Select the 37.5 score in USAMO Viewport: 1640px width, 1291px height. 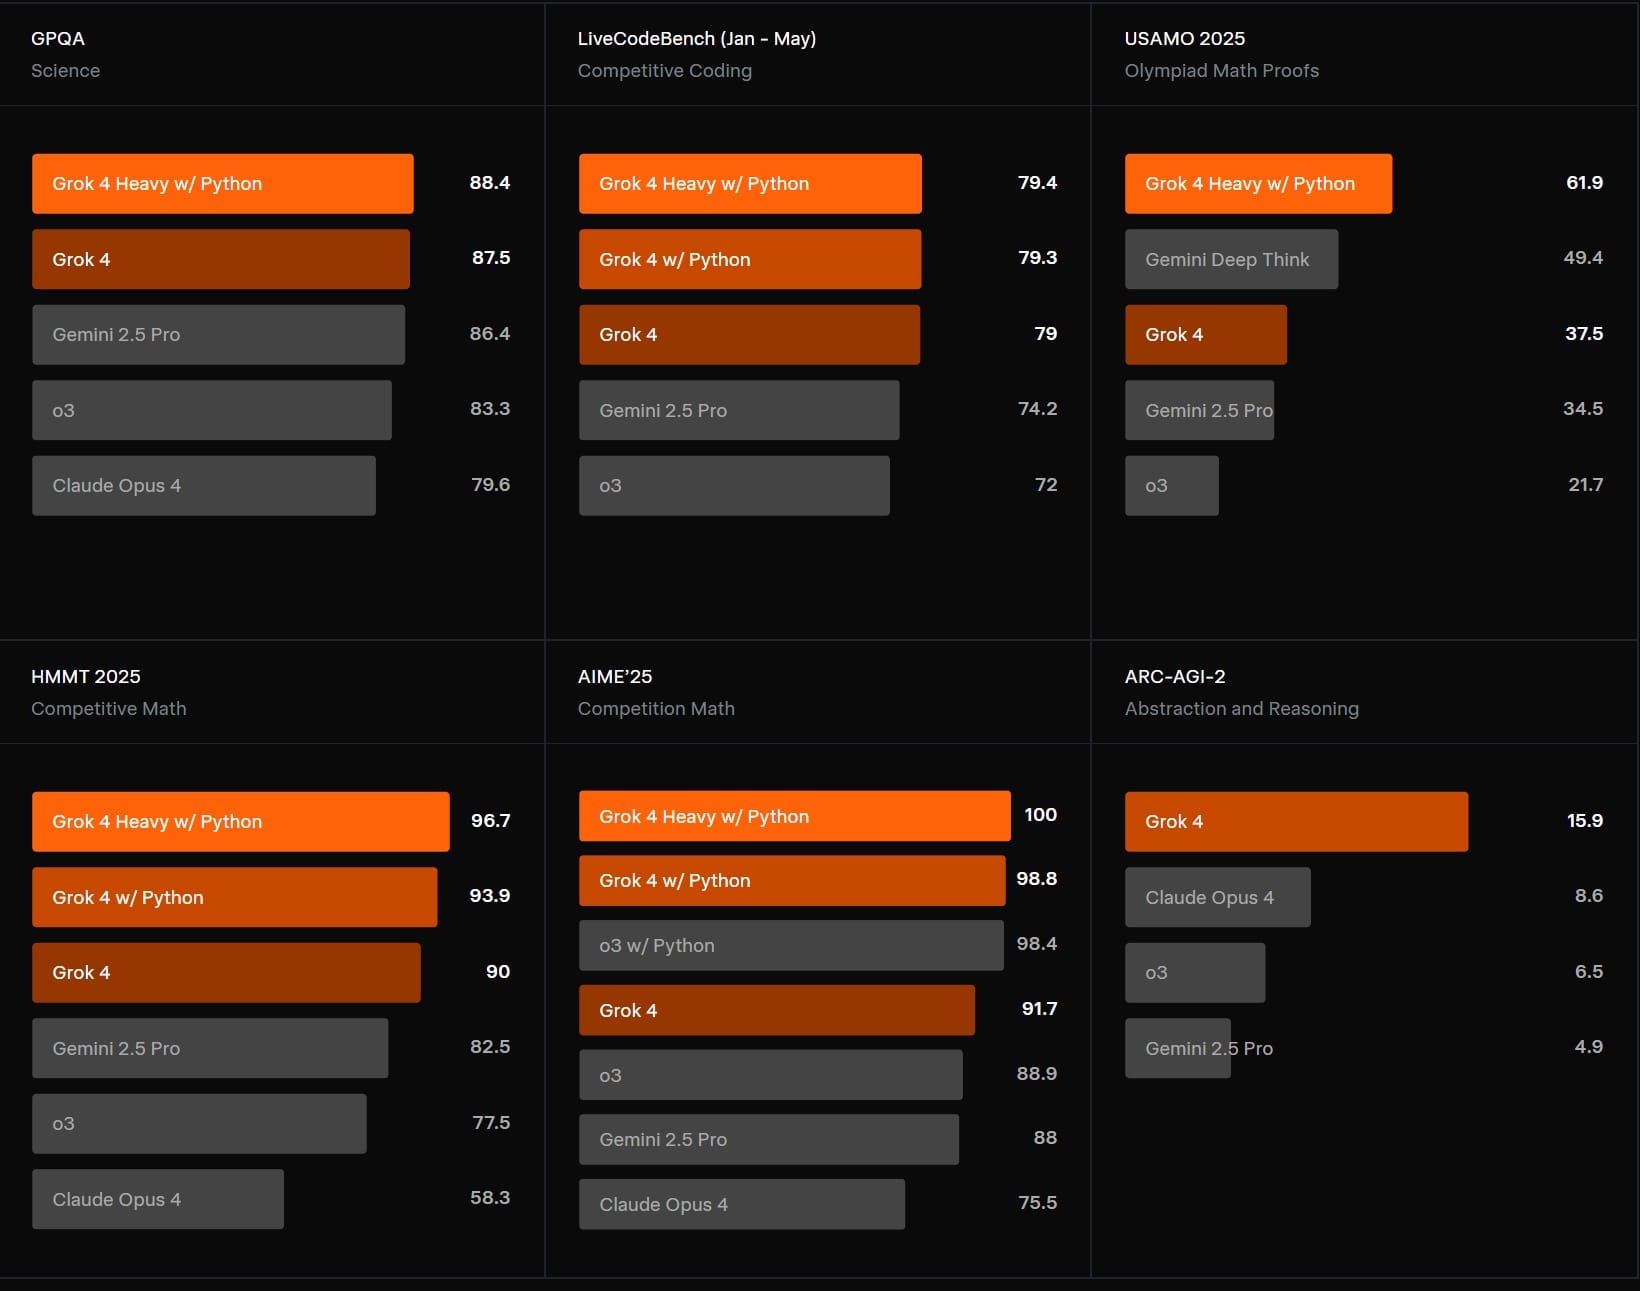(x=1584, y=333)
